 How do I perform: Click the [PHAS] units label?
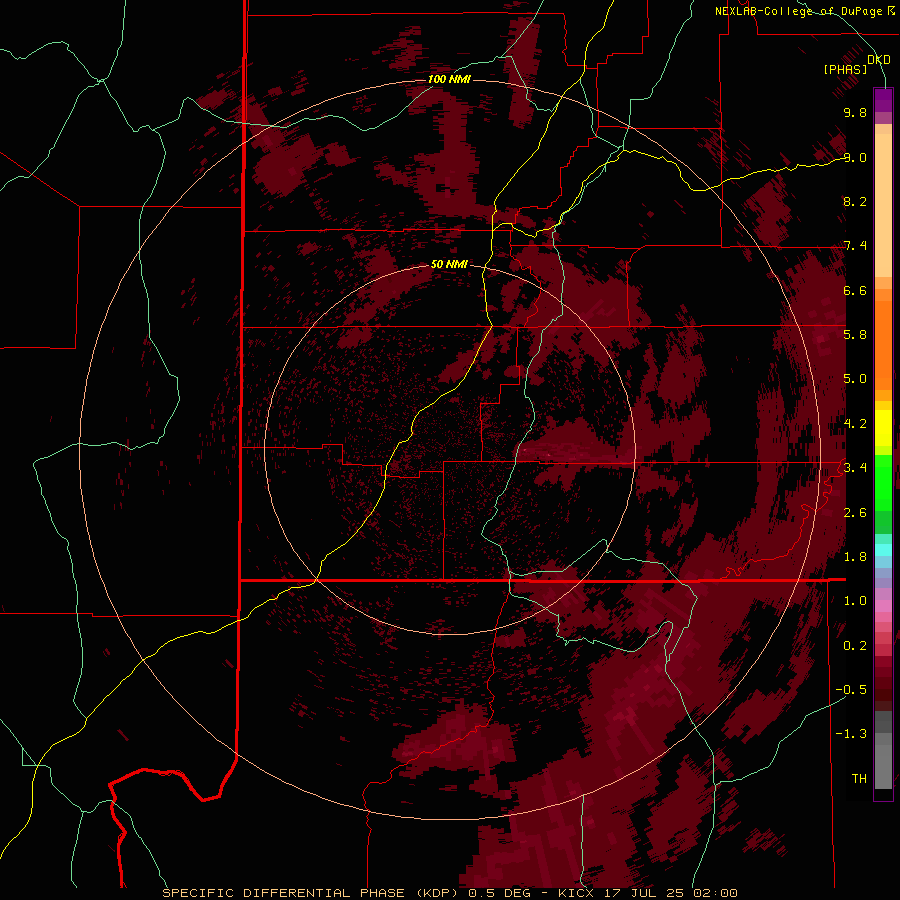click(x=845, y=69)
